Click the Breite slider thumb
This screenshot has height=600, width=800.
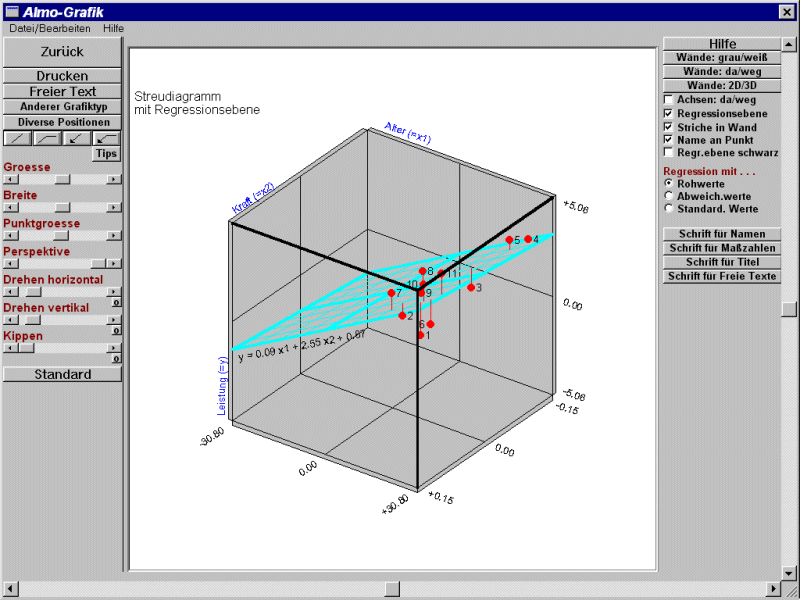tap(62, 207)
